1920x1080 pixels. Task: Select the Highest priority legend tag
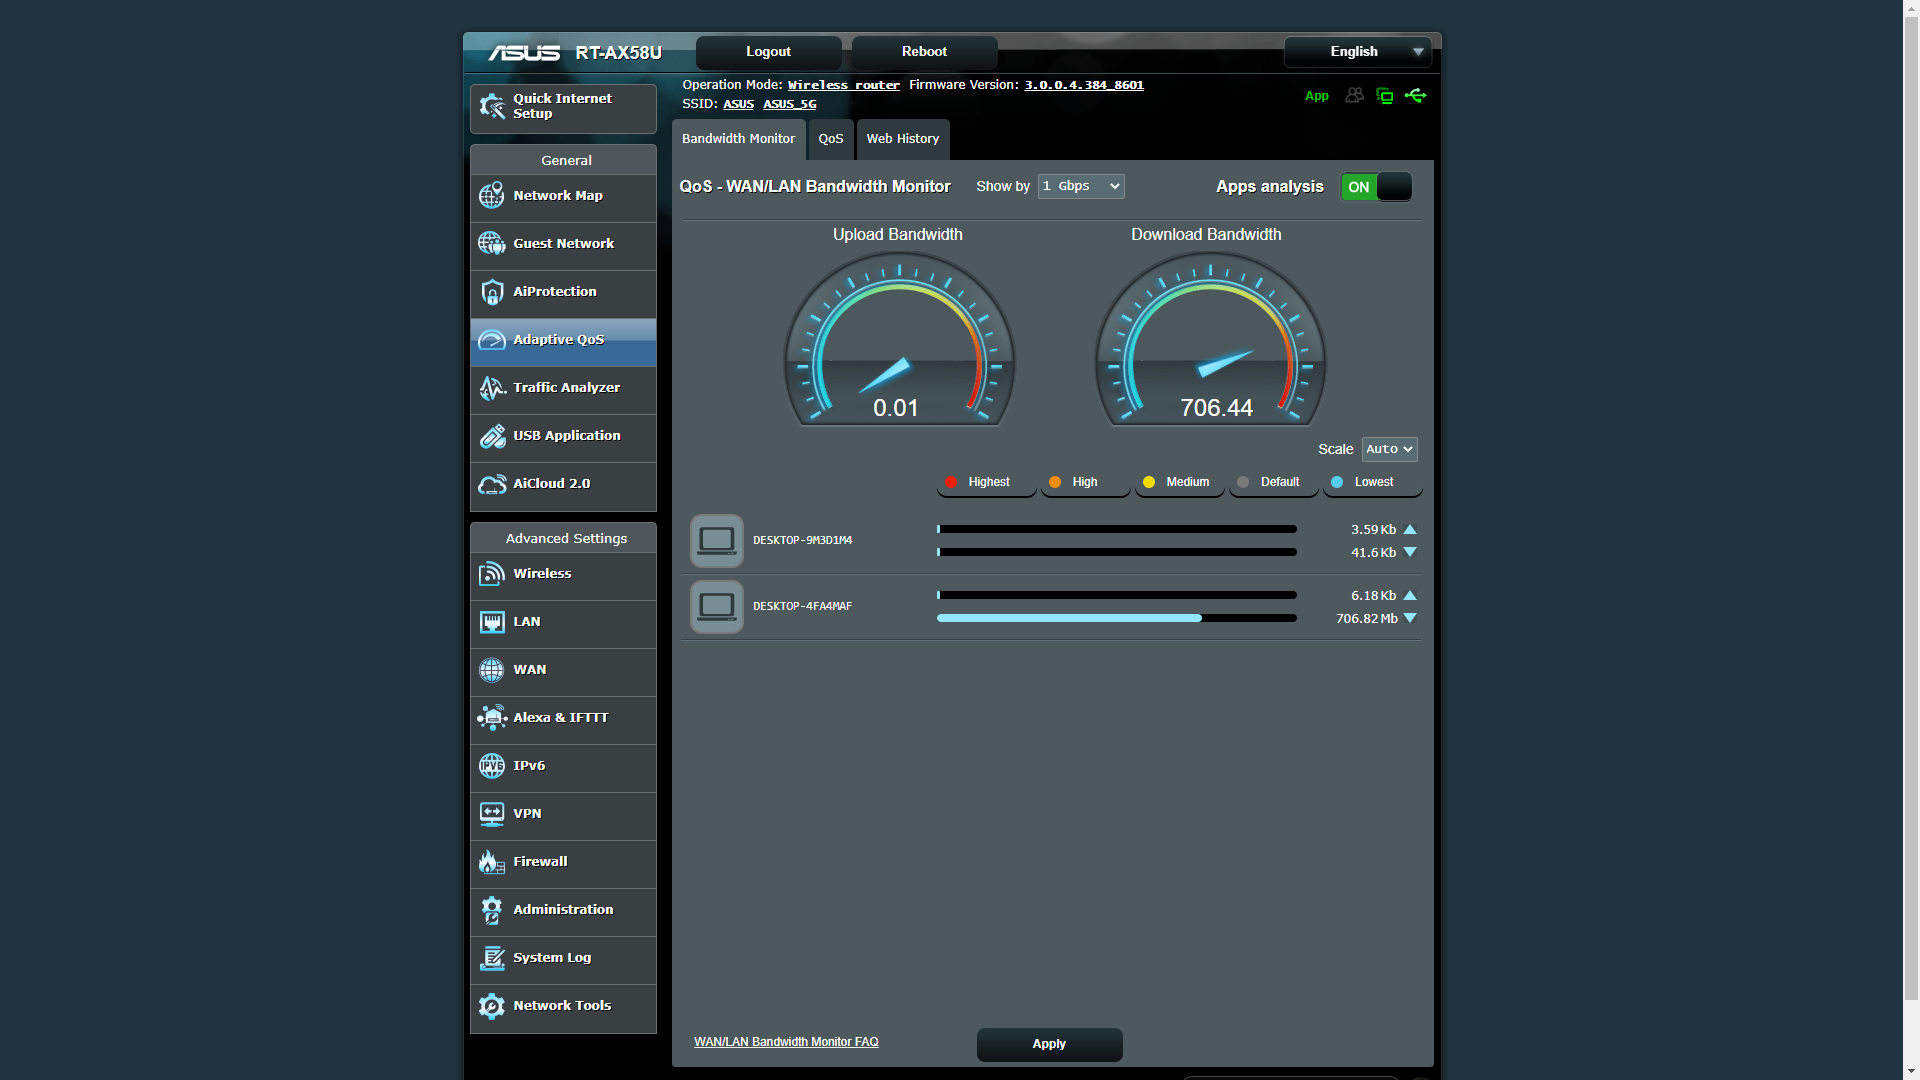click(x=986, y=482)
